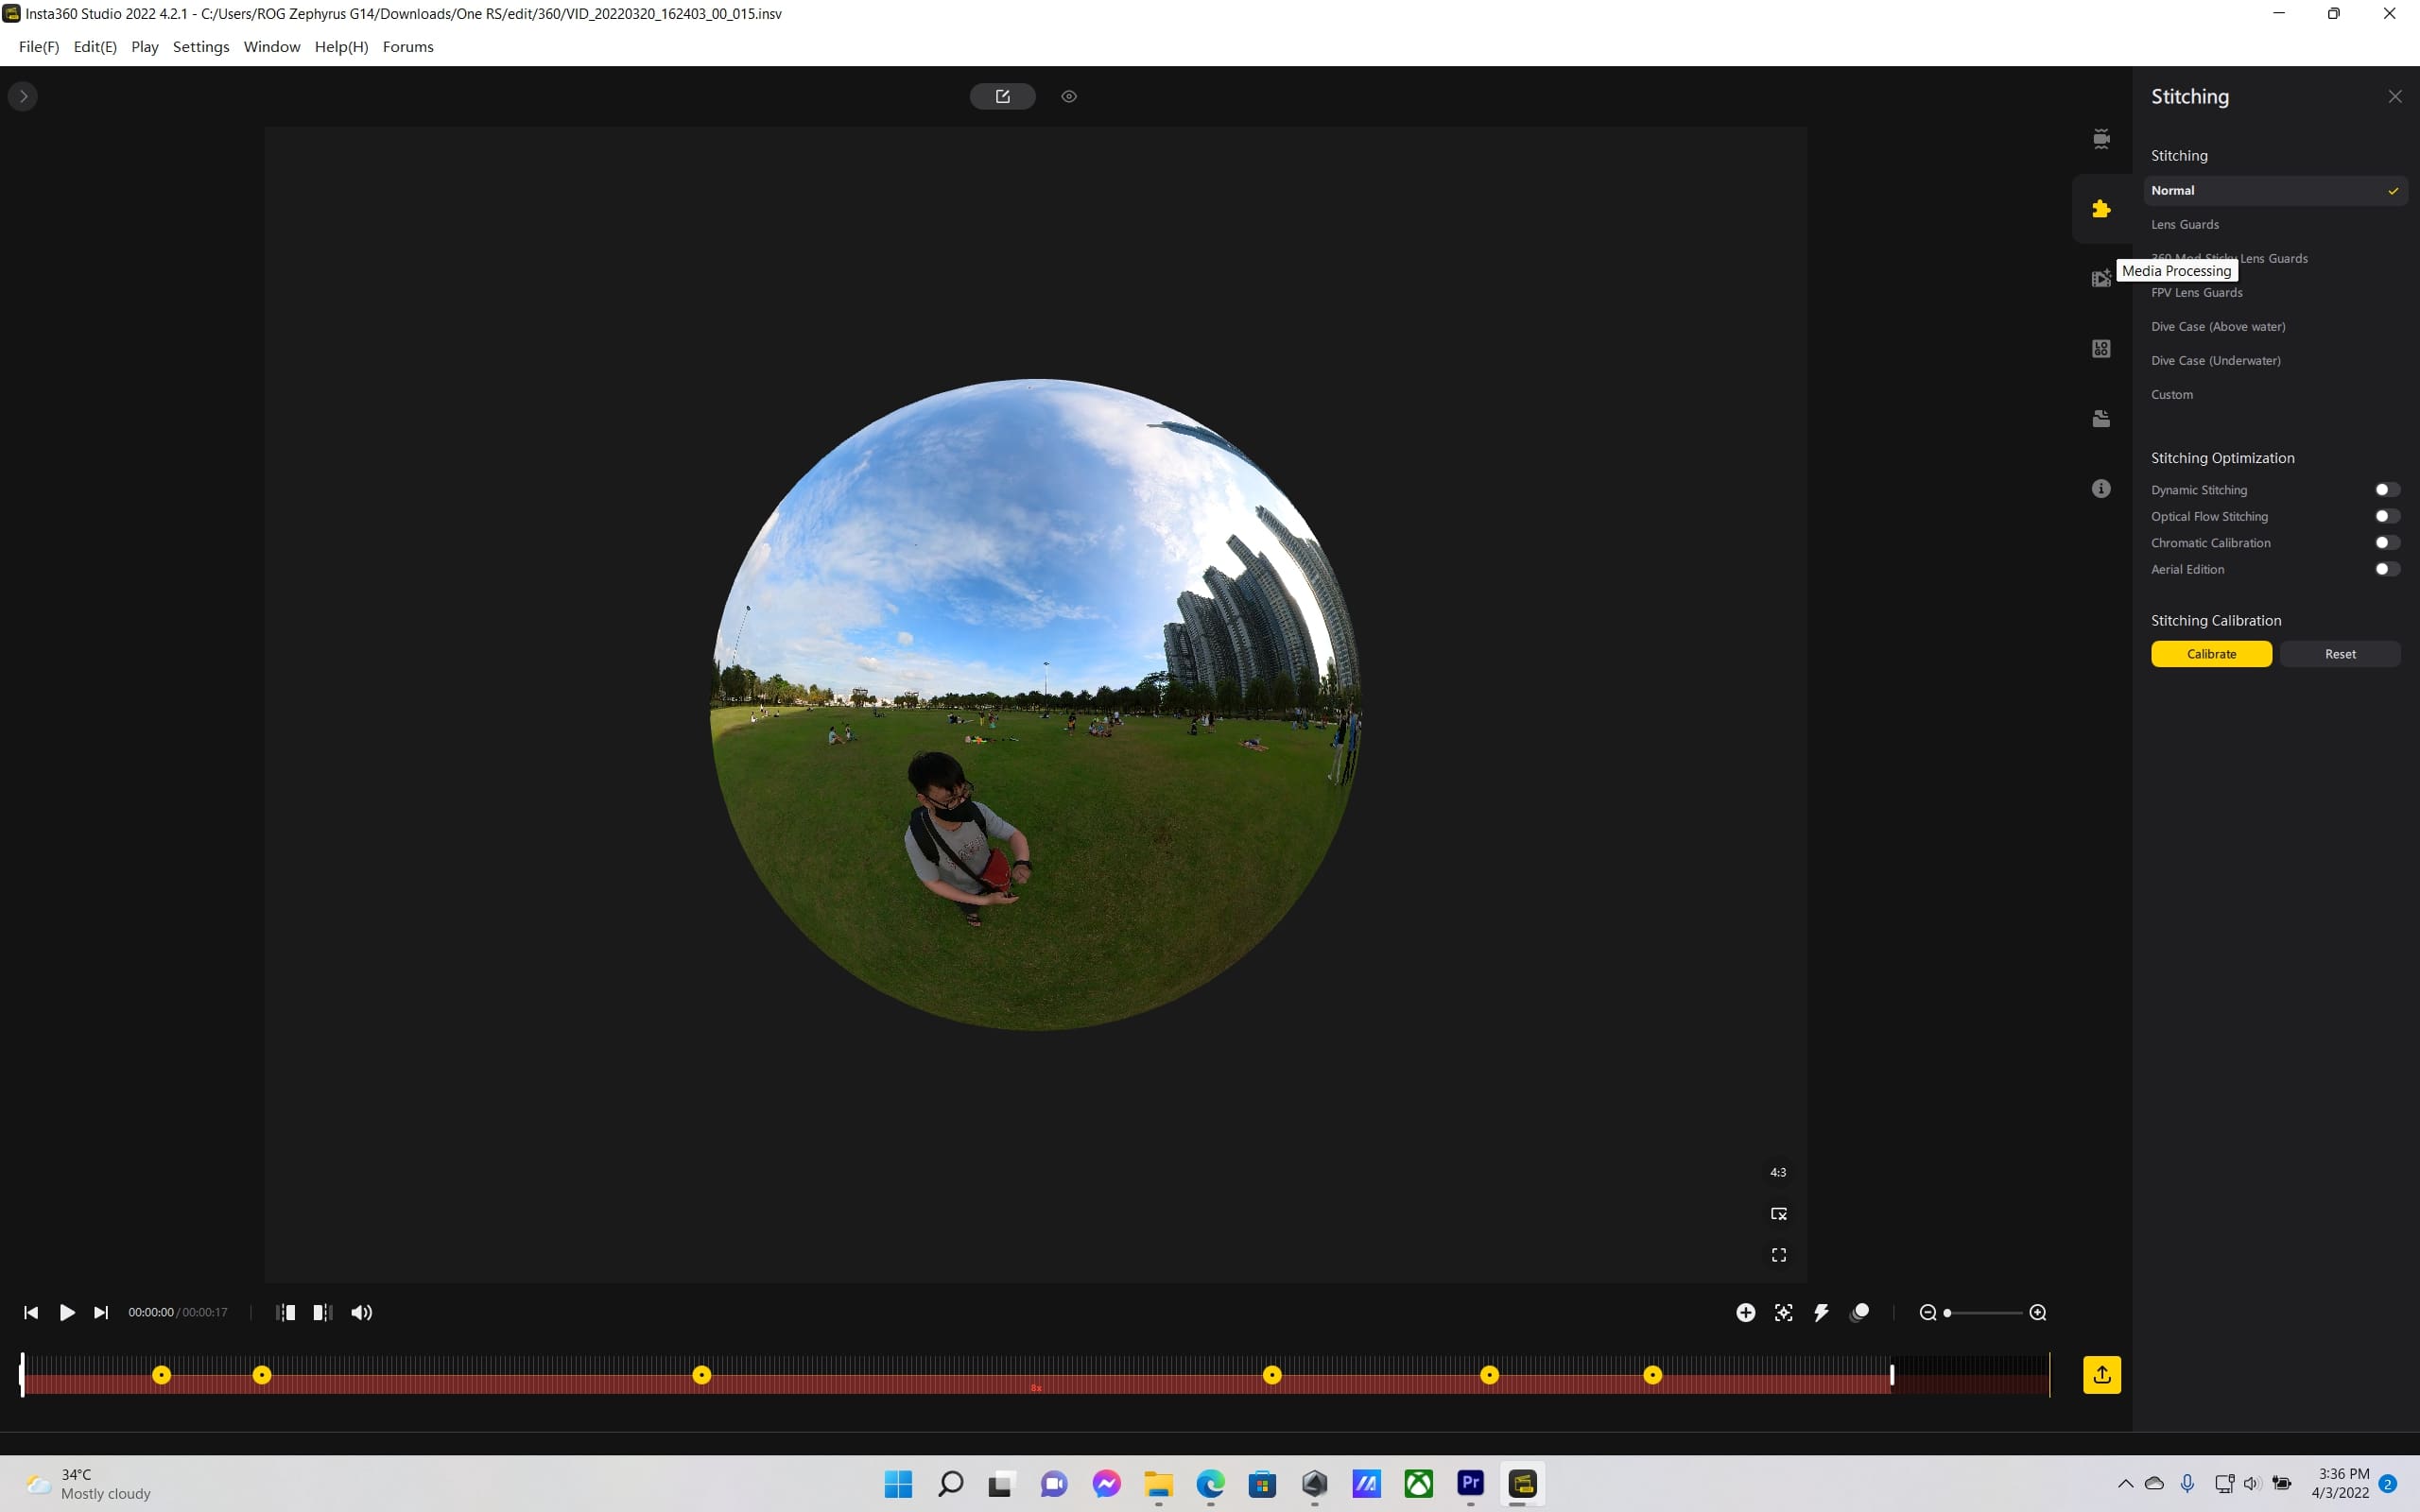2420x1512 pixels.
Task: Show the media info sidebar icon
Action: [2101, 489]
